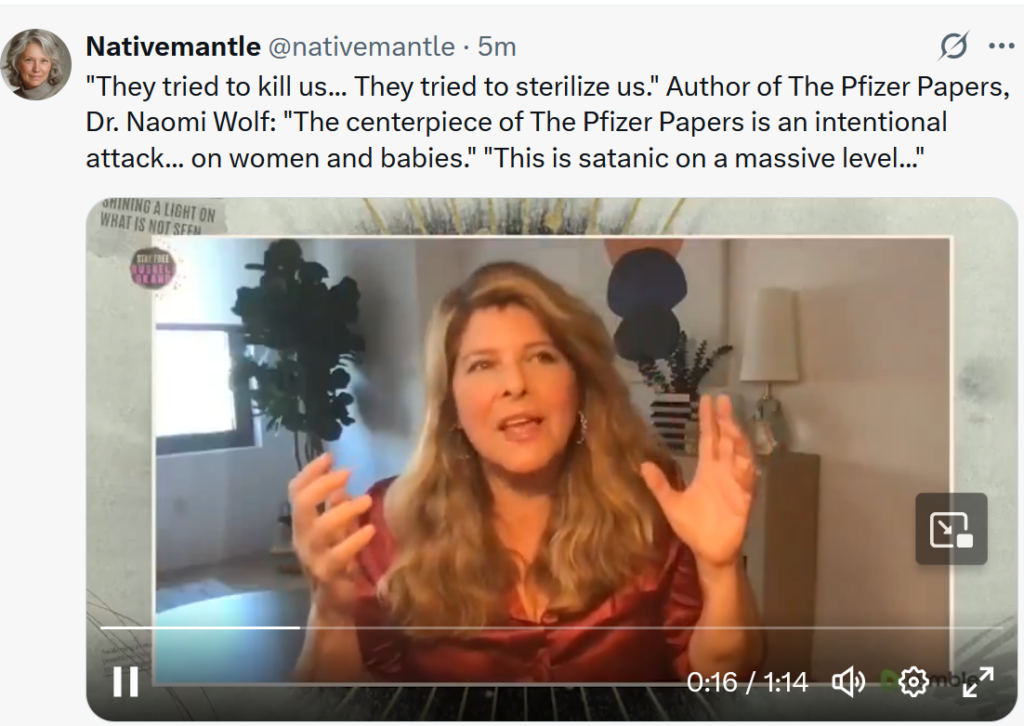Click the tweet text about Pfizer Papers
The image size is (1024, 726).
click(547, 122)
